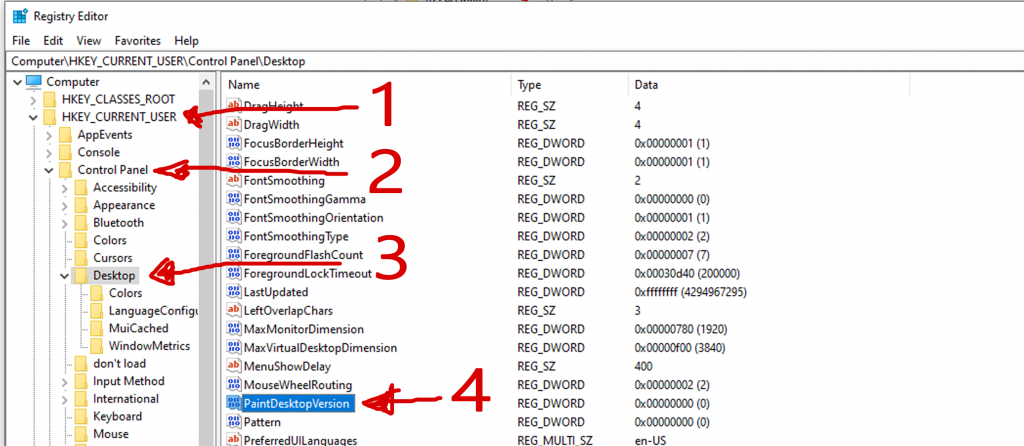The image size is (1024, 446).
Task: Click the FontSmoothing string value icon
Action: click(x=233, y=180)
